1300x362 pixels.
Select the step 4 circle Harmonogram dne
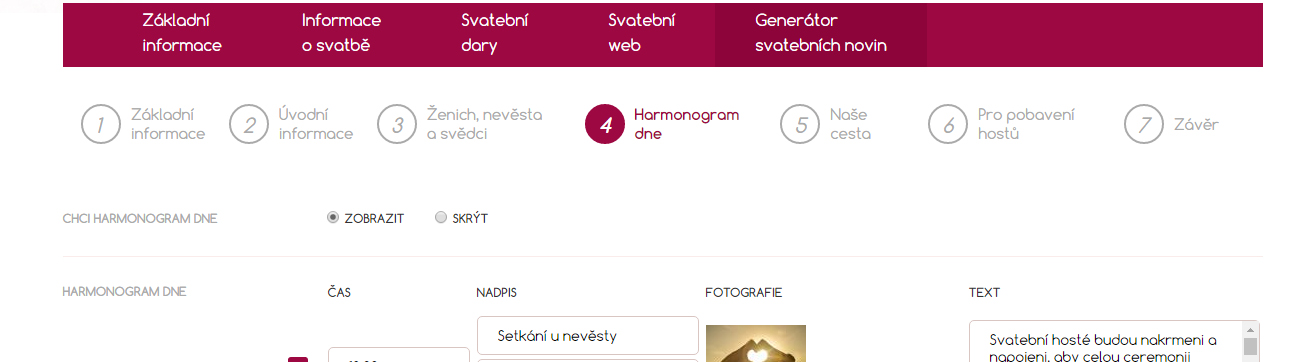tap(605, 124)
